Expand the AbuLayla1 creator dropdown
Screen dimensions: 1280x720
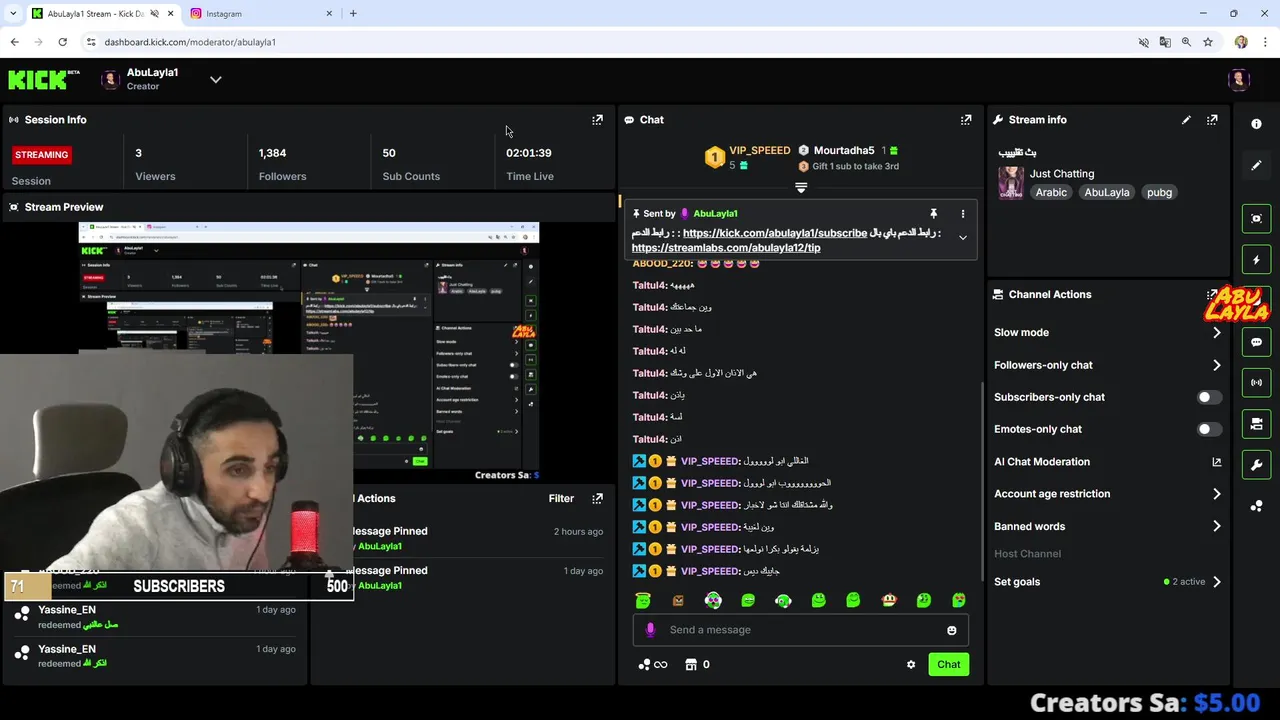click(x=215, y=80)
